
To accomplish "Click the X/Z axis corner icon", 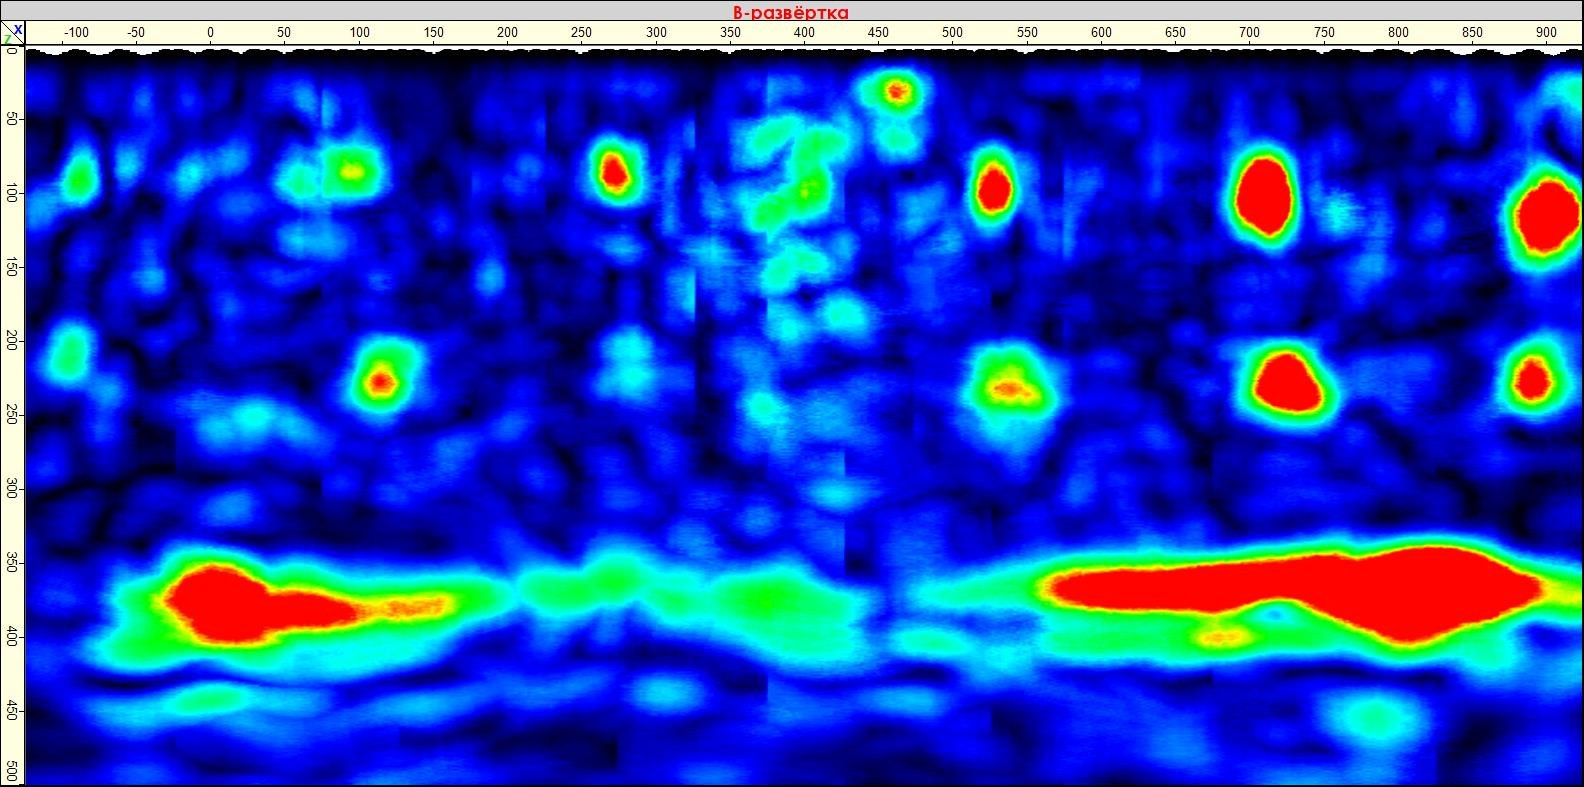I will click(x=12, y=34).
